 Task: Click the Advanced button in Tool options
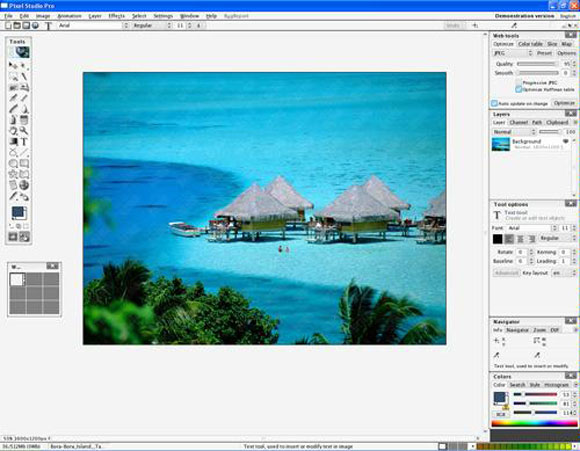click(506, 273)
